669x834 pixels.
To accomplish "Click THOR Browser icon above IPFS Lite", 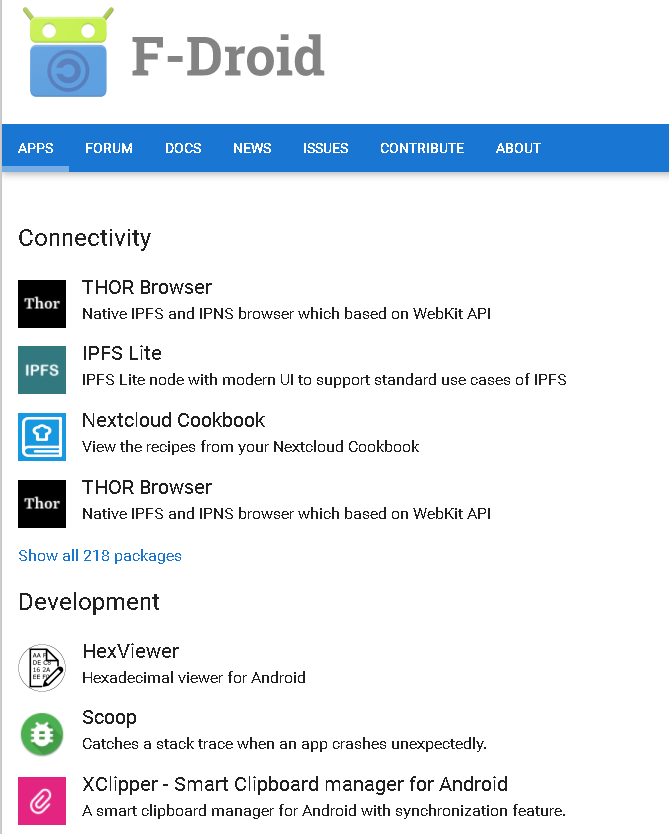I will click(x=42, y=304).
